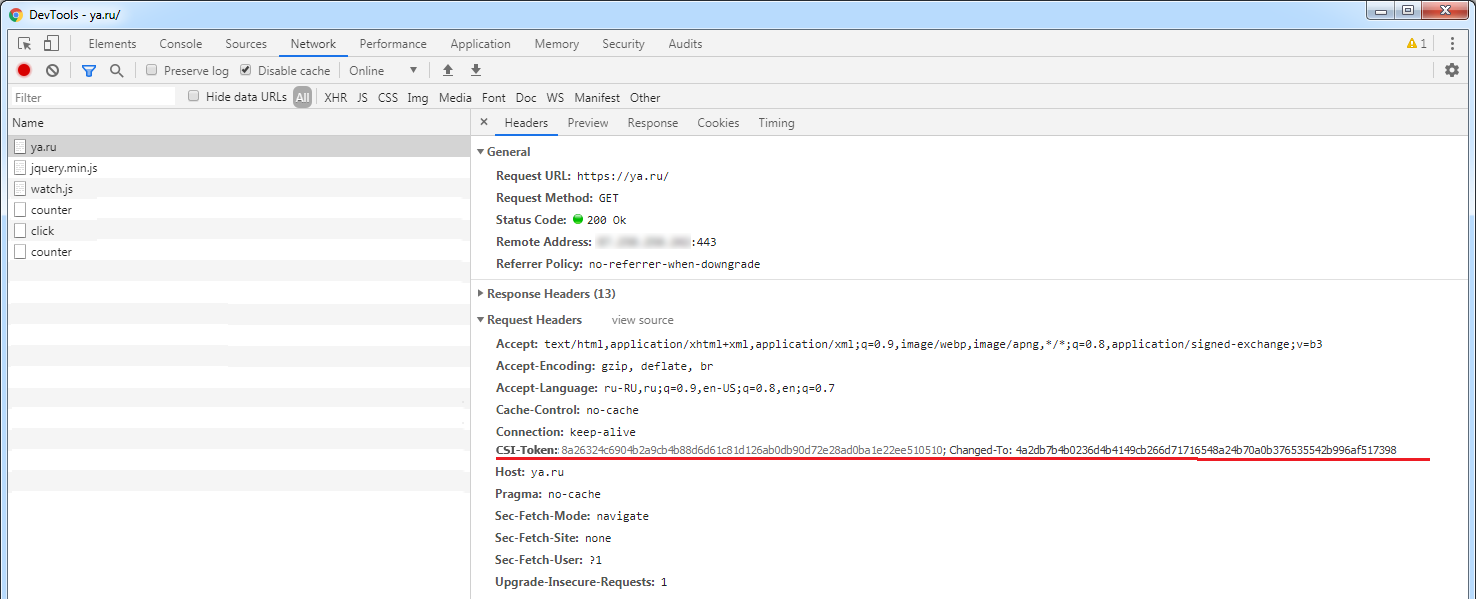The image size is (1476, 599).
Task: Select the Headers details tab
Action: [526, 123]
